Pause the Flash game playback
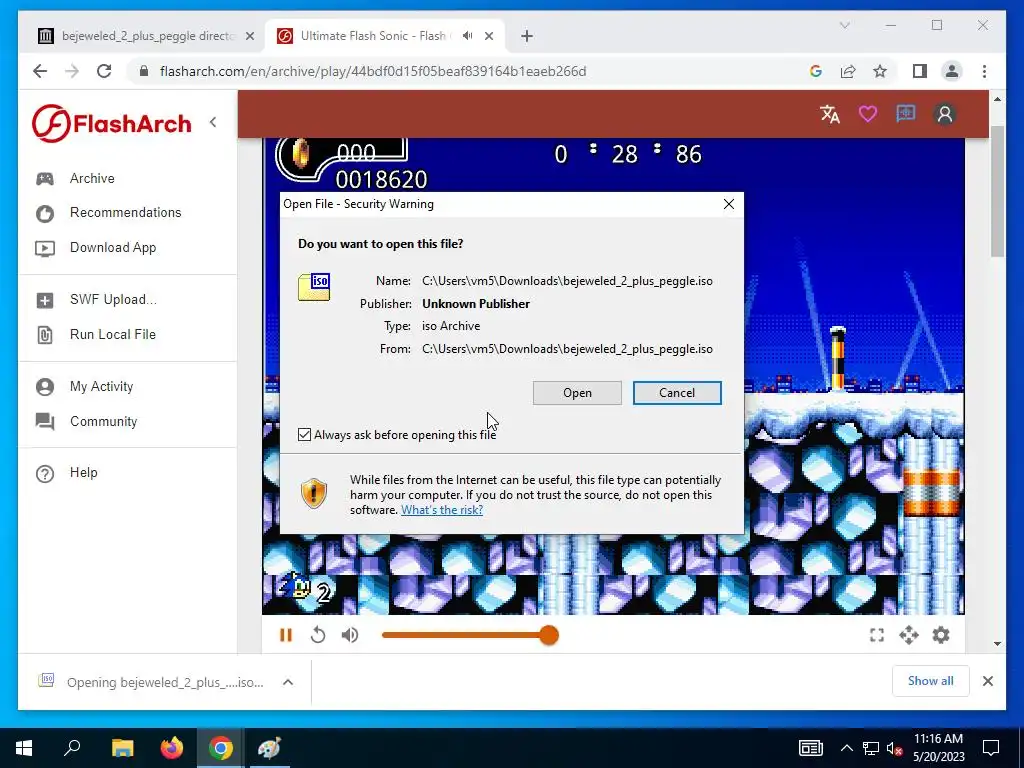1024x768 pixels. coord(285,635)
